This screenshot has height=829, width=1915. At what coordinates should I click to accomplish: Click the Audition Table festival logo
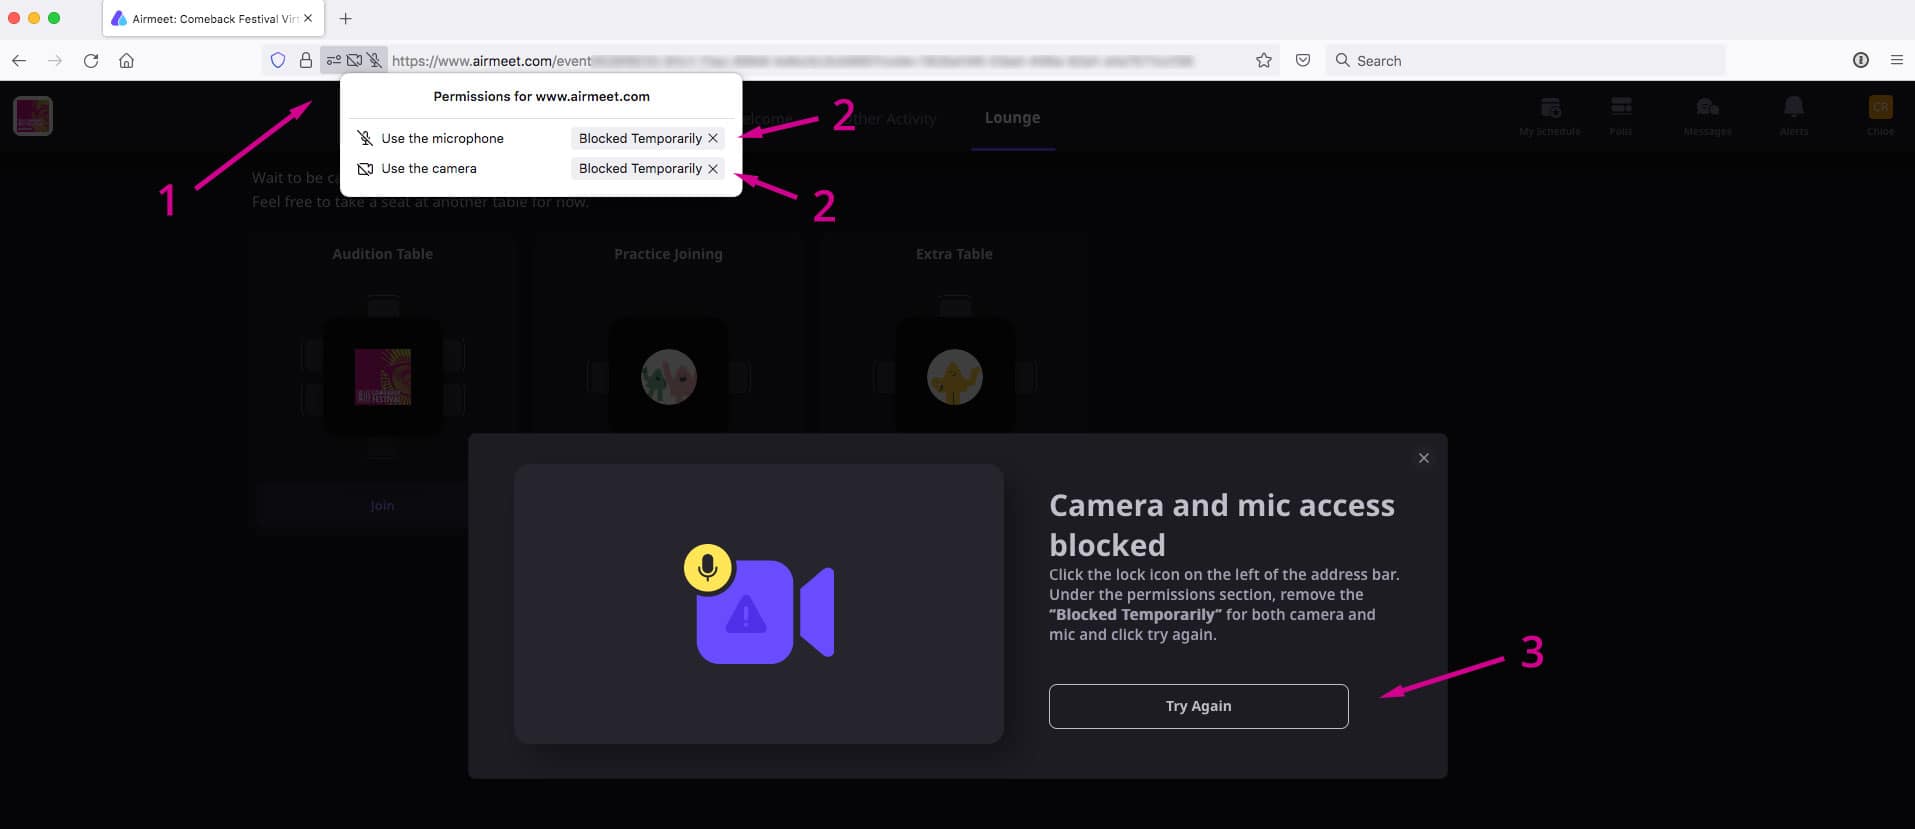[383, 377]
